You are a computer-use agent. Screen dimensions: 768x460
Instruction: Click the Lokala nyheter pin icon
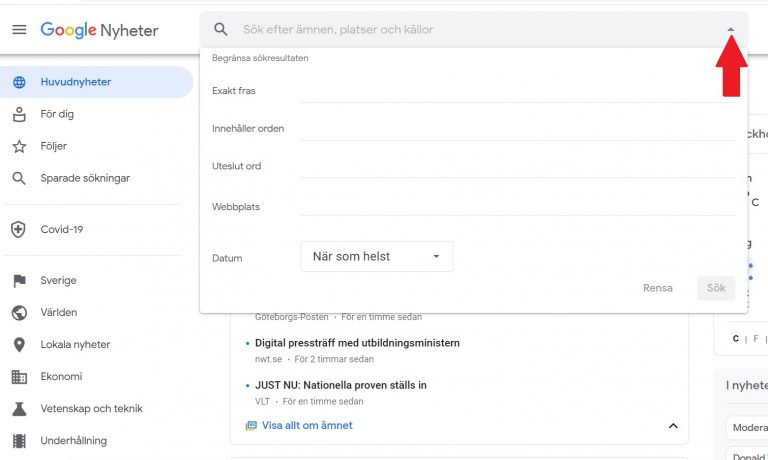click(x=19, y=345)
